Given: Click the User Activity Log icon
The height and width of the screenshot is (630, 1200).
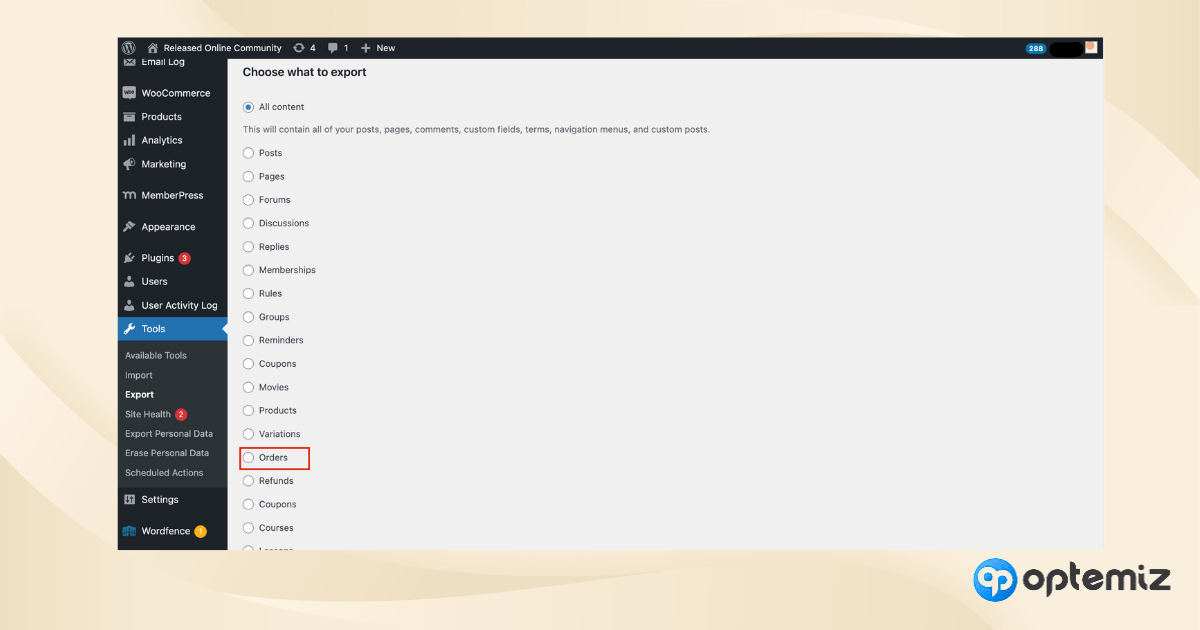Looking at the screenshot, I should (x=129, y=306).
